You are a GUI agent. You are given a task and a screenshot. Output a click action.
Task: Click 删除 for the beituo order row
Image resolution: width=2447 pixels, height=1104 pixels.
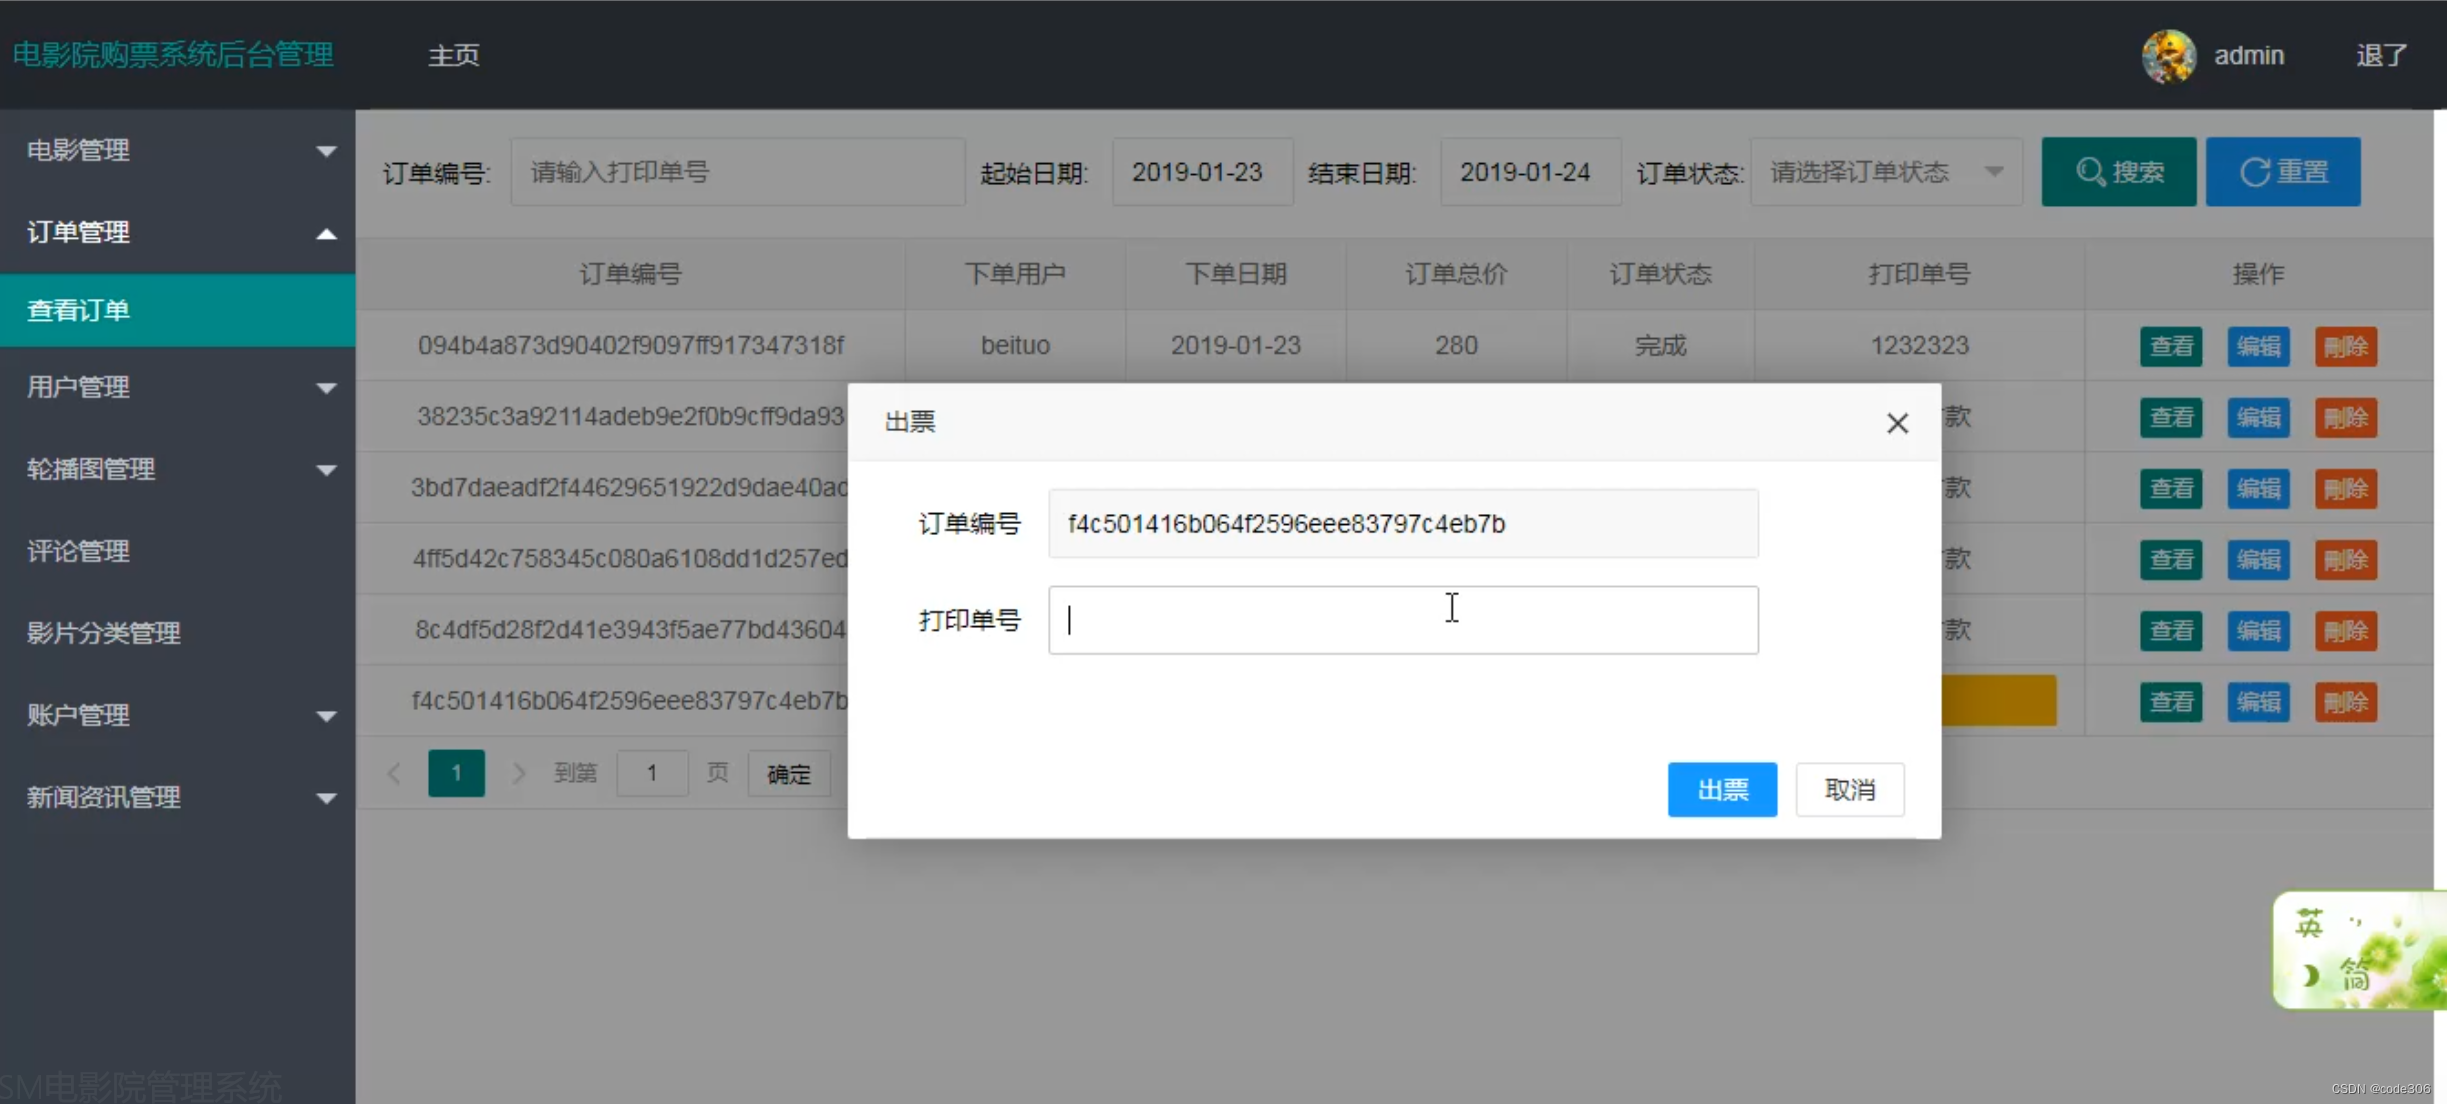click(2345, 346)
